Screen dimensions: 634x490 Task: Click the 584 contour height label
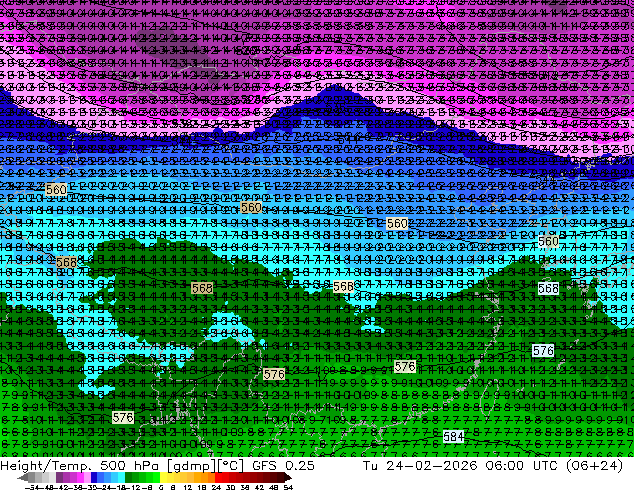[453, 437]
